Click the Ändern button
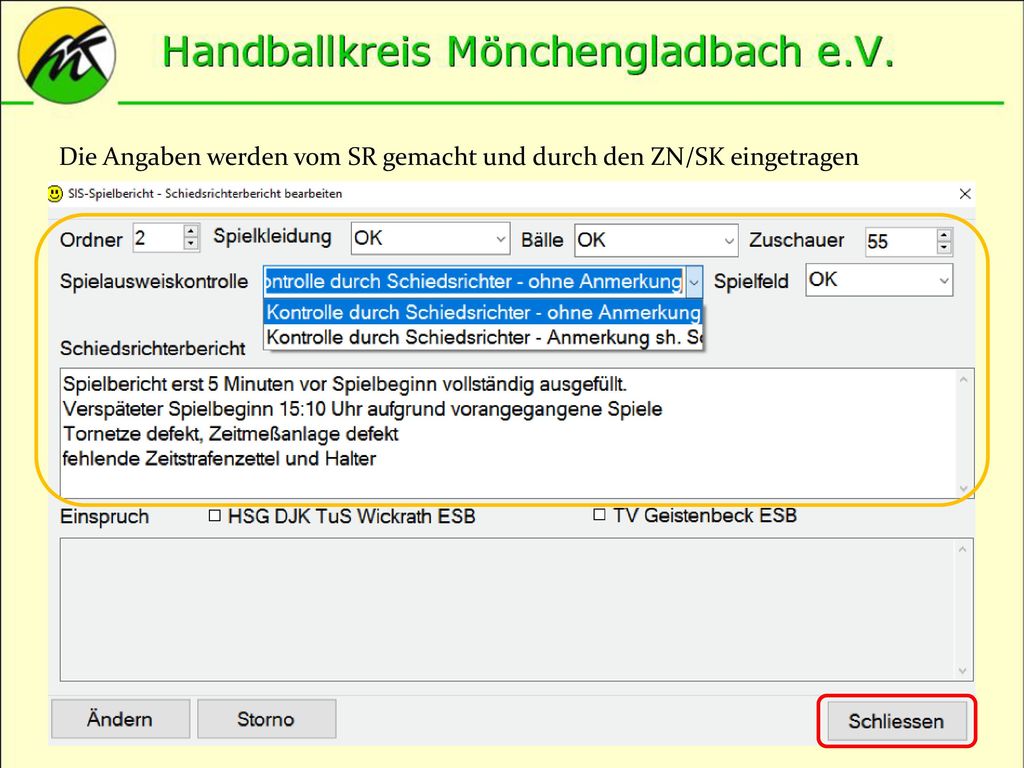 pyautogui.click(x=120, y=719)
